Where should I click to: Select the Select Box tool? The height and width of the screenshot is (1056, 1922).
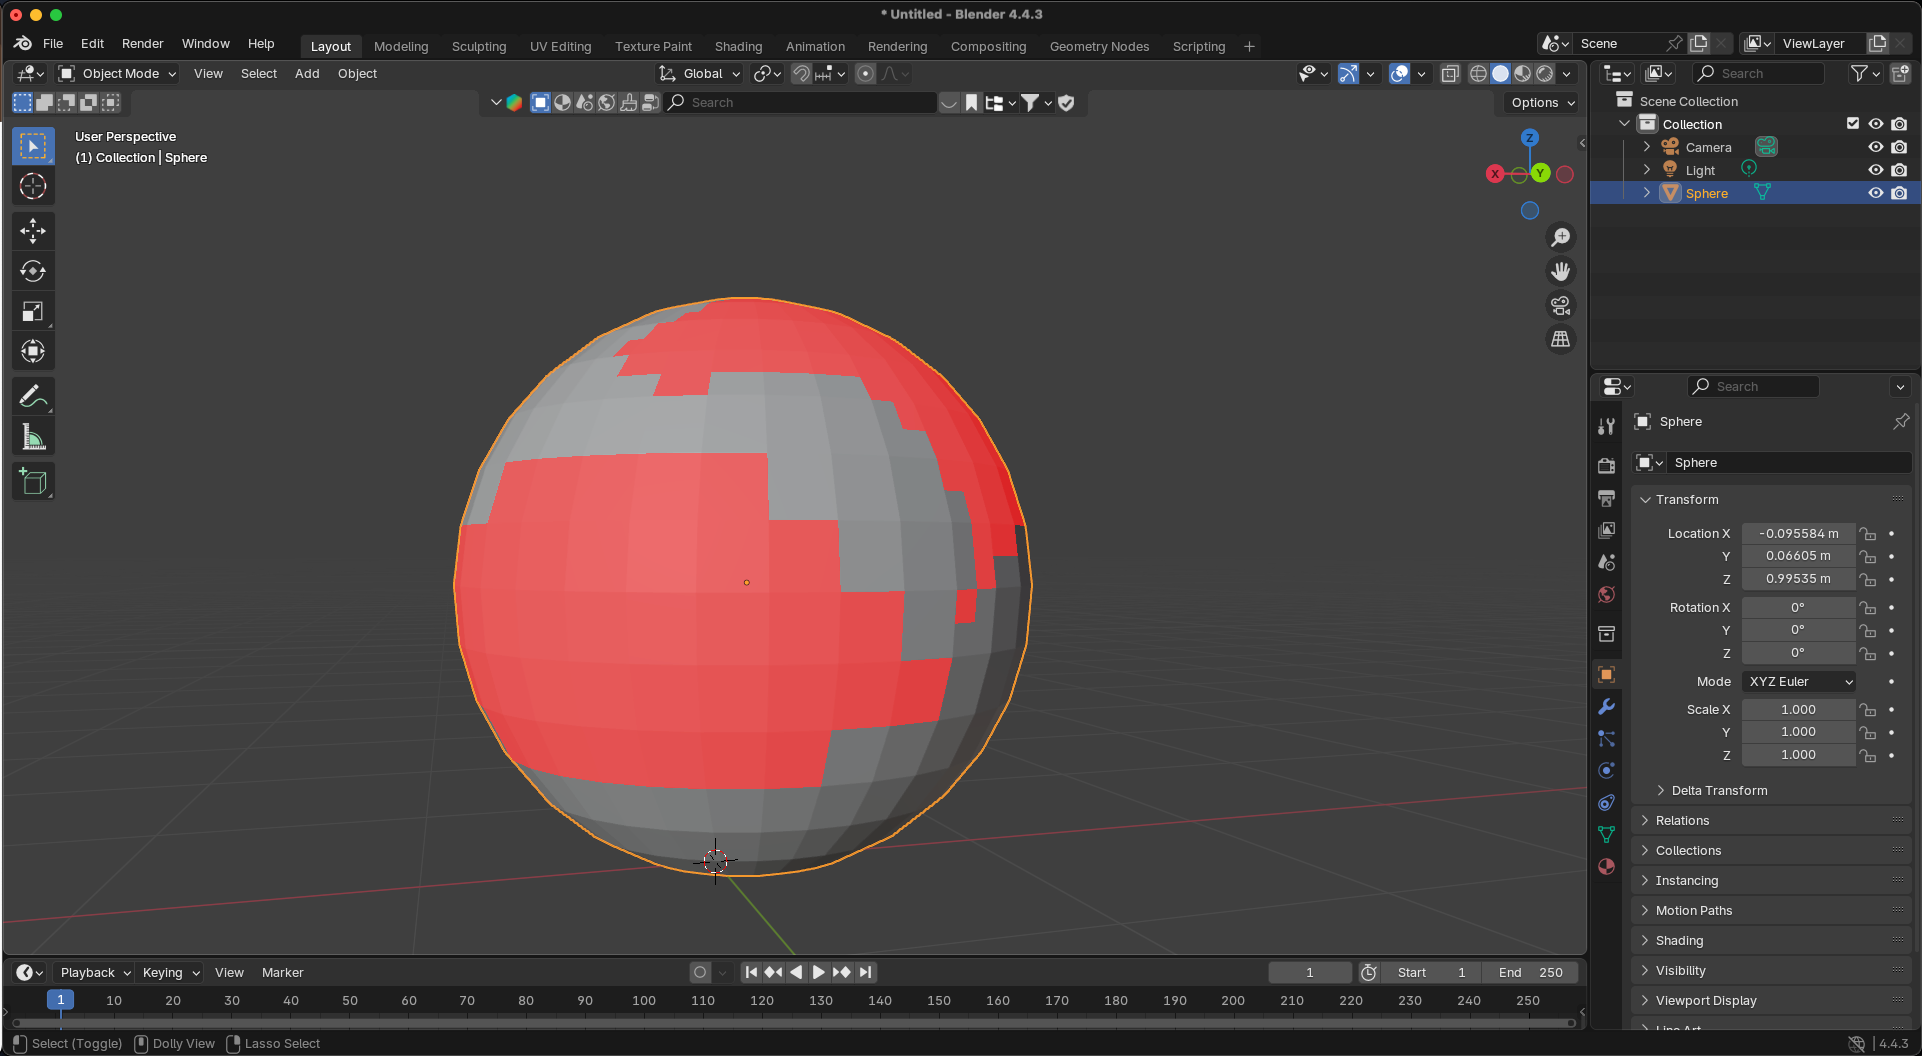tap(33, 146)
